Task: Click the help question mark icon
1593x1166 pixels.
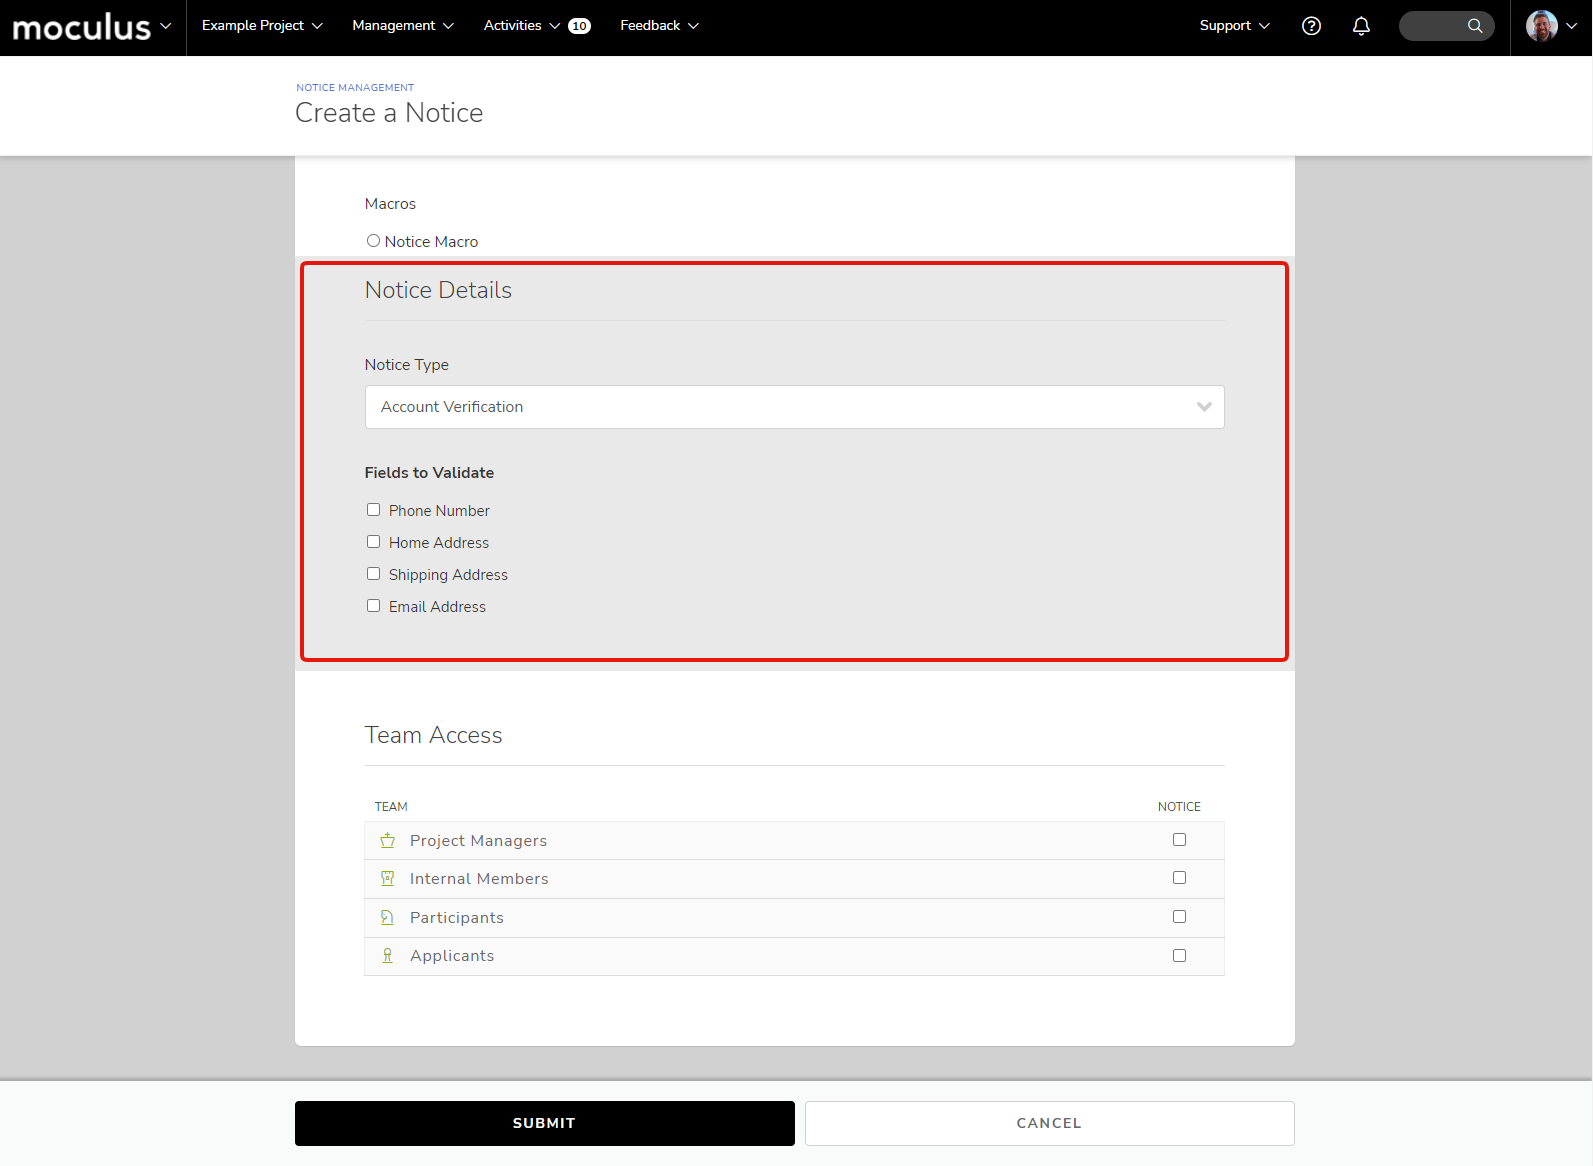Action: coord(1311,26)
